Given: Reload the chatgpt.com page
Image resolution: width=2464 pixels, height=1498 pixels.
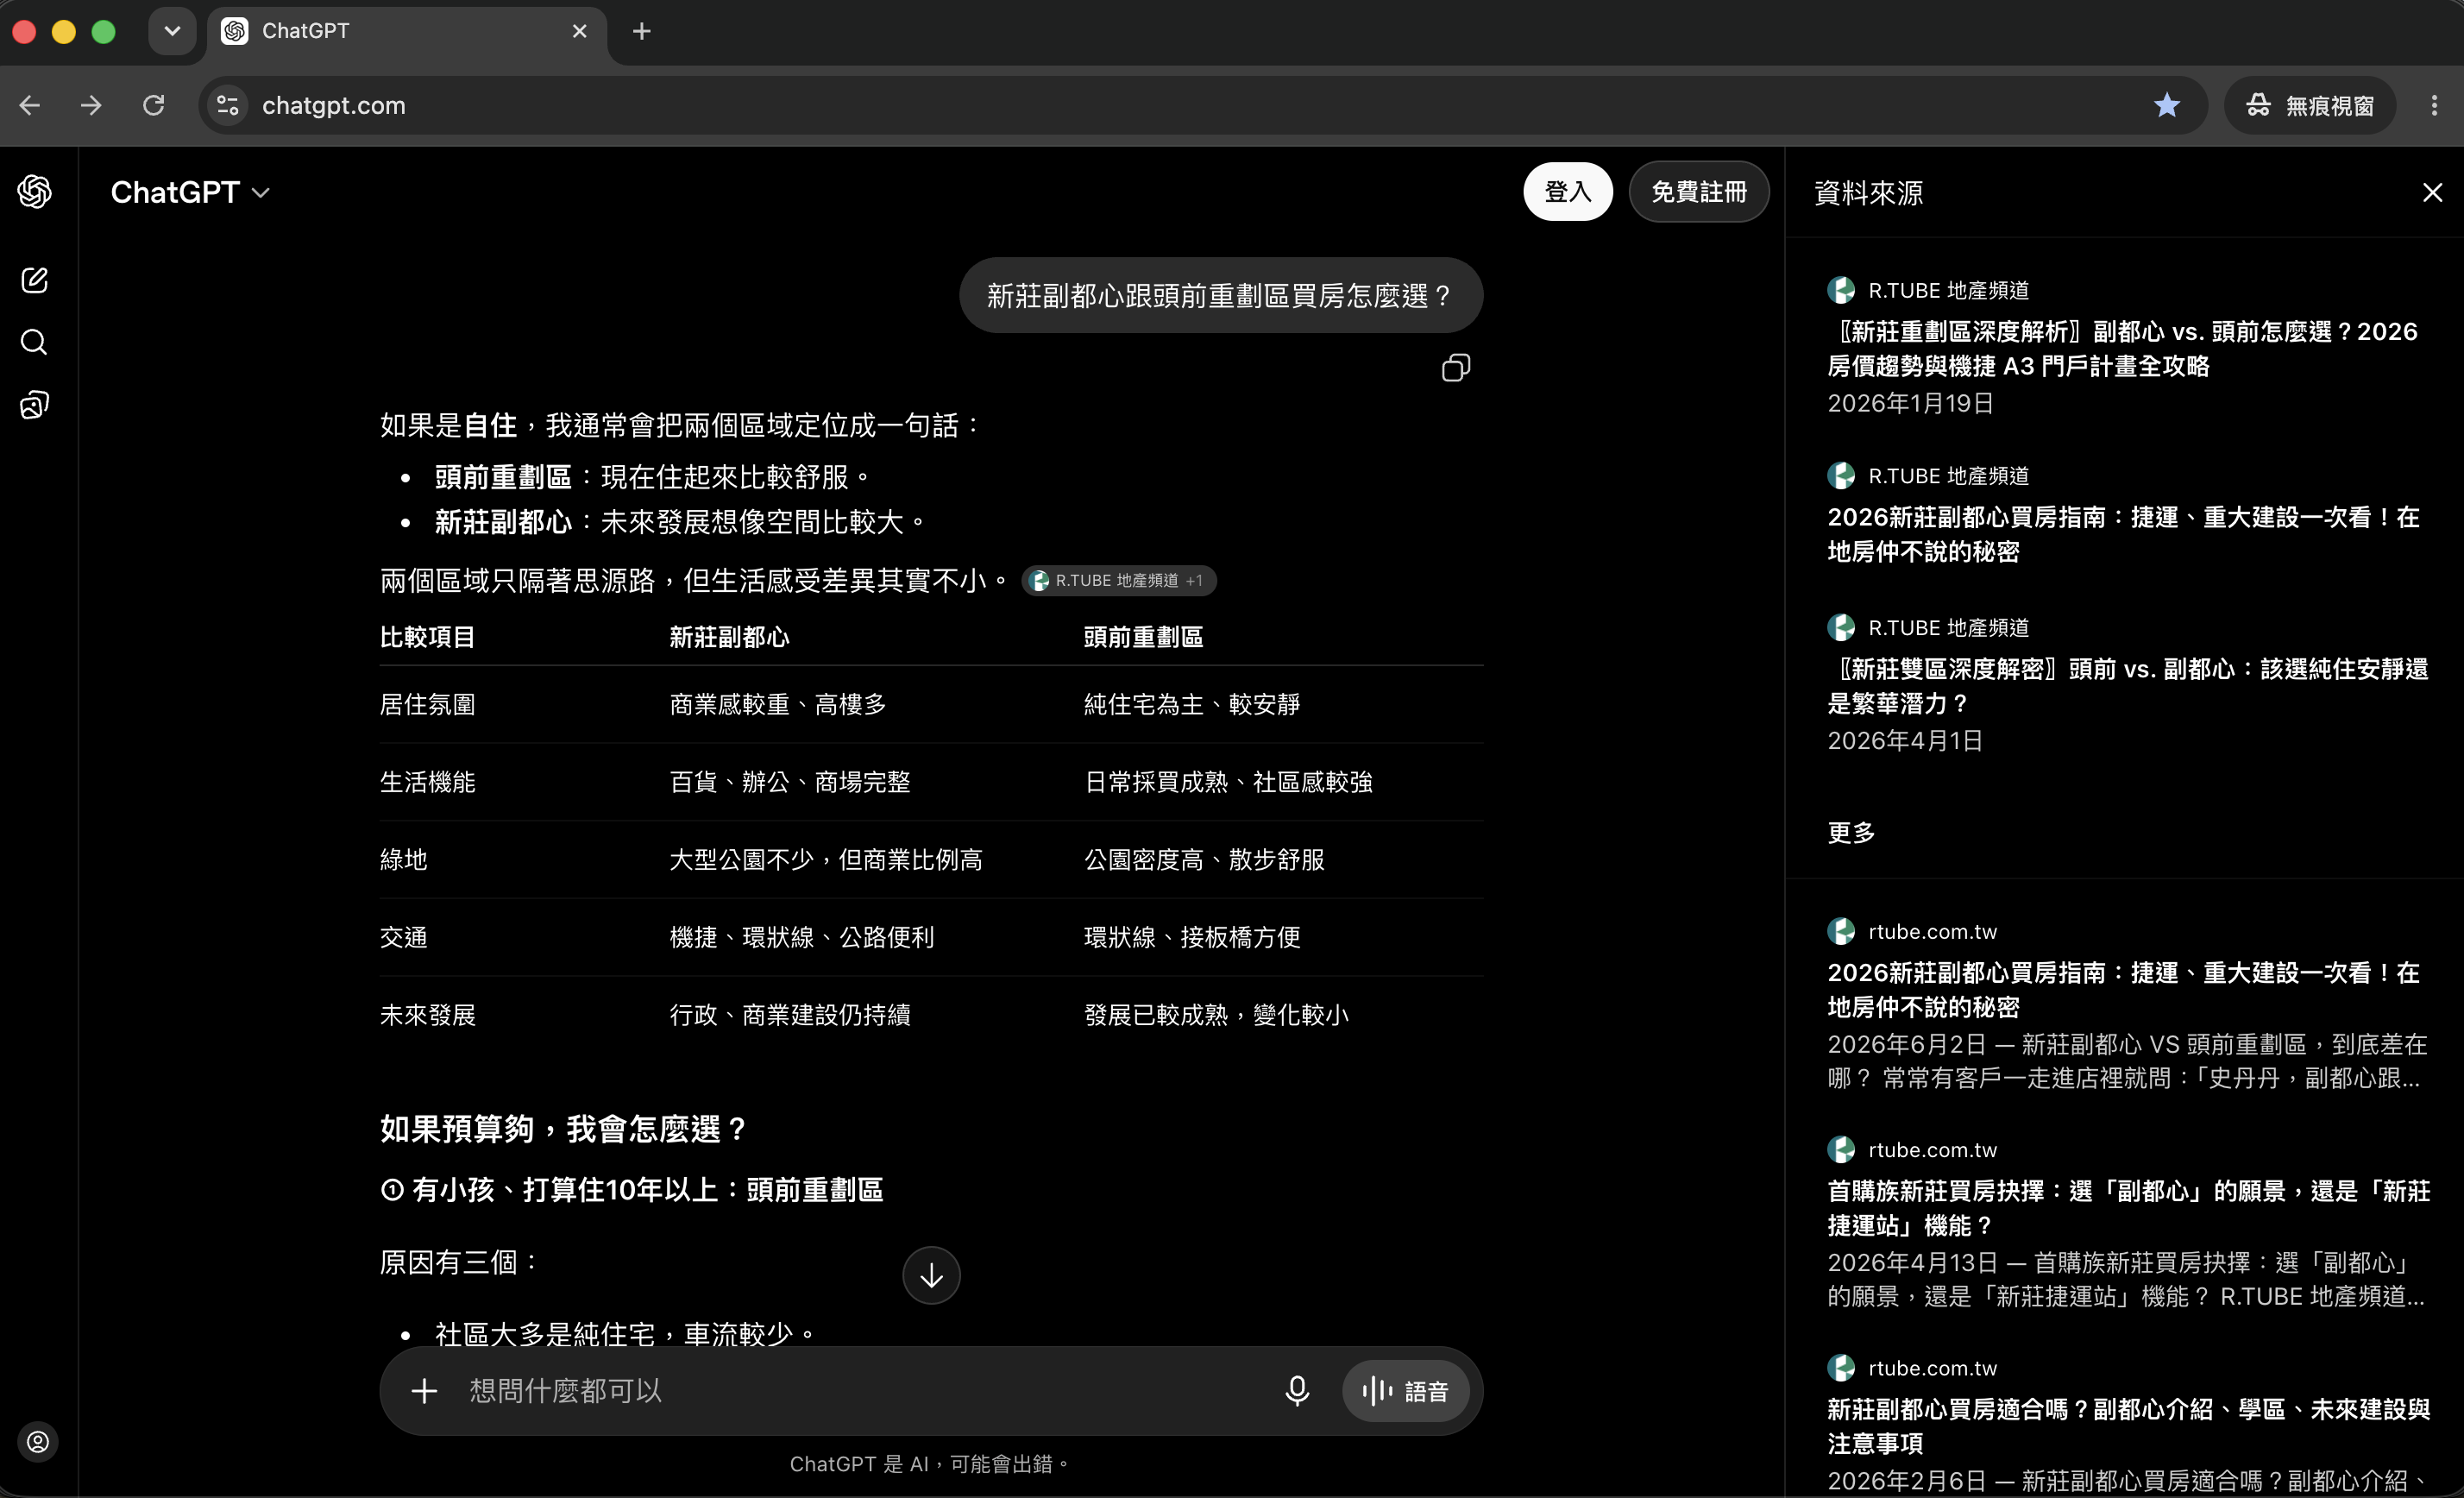Looking at the screenshot, I should [153, 105].
